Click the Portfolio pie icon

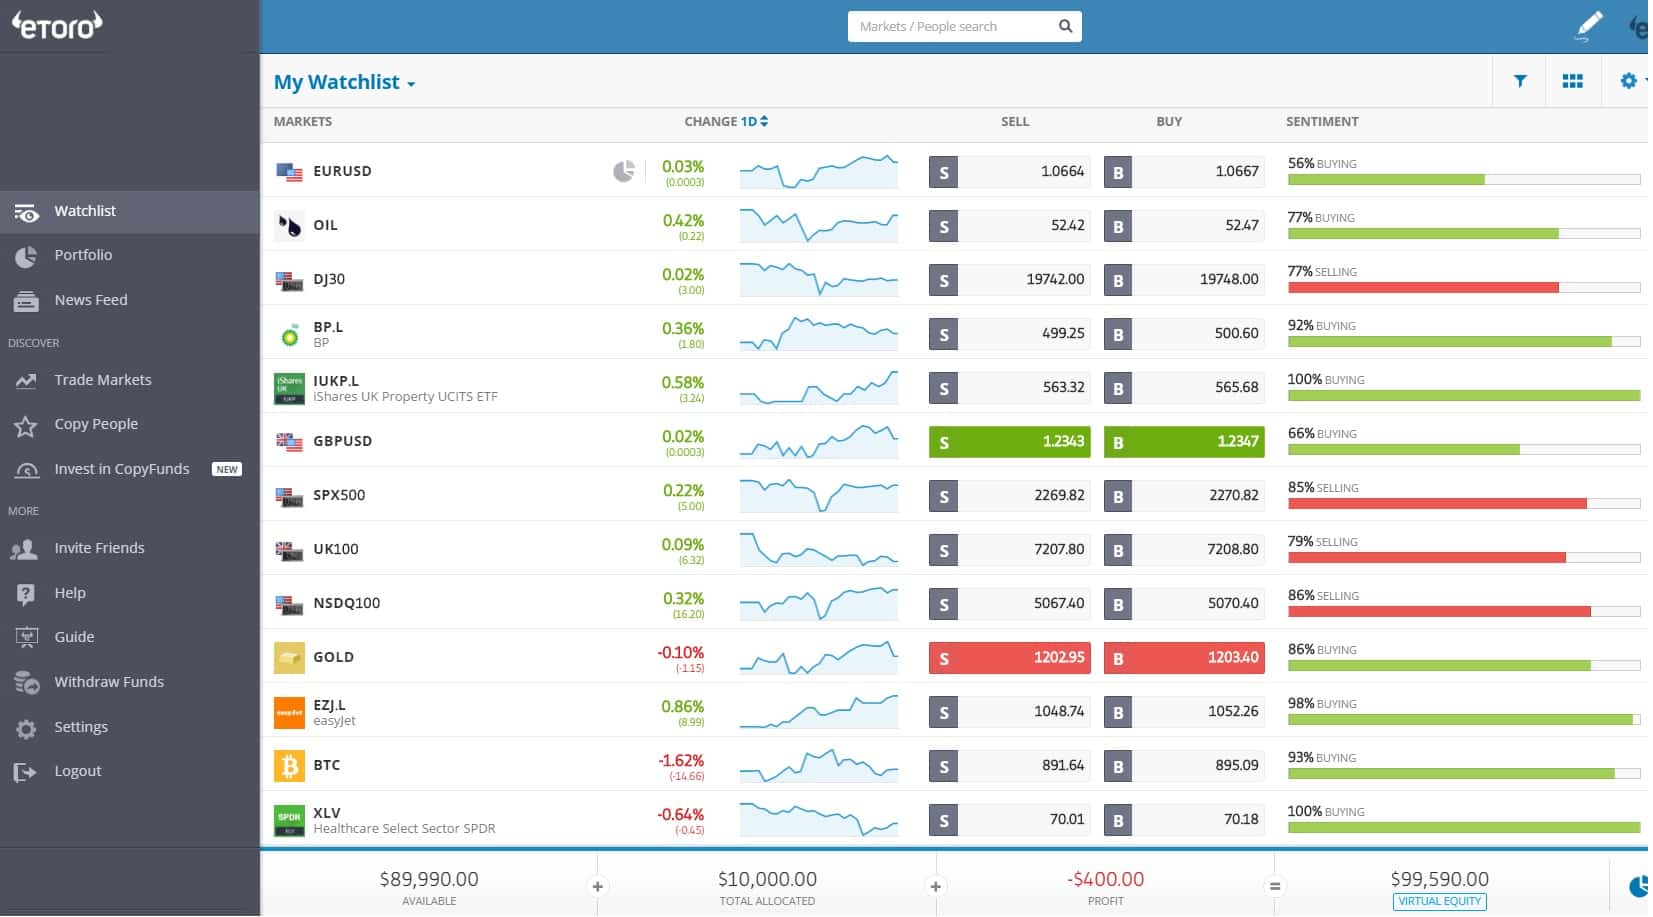(26, 256)
